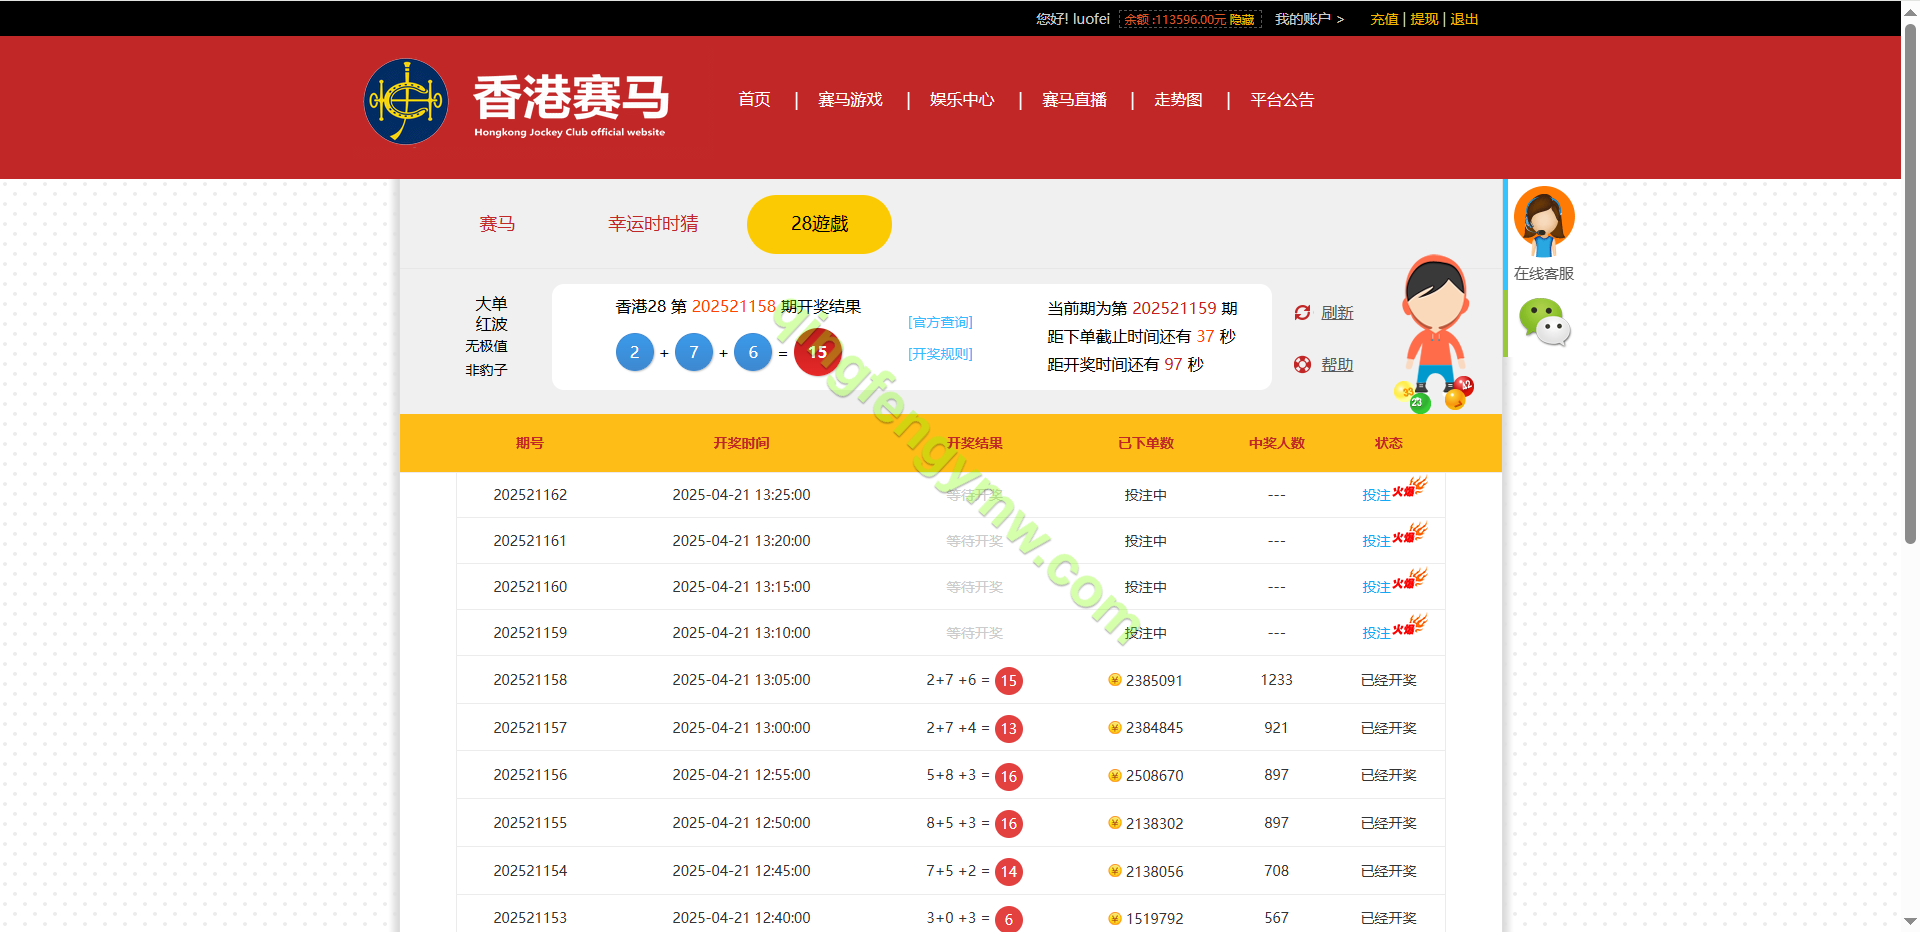Click the red 16 ball in row 202521156

coord(1009,776)
